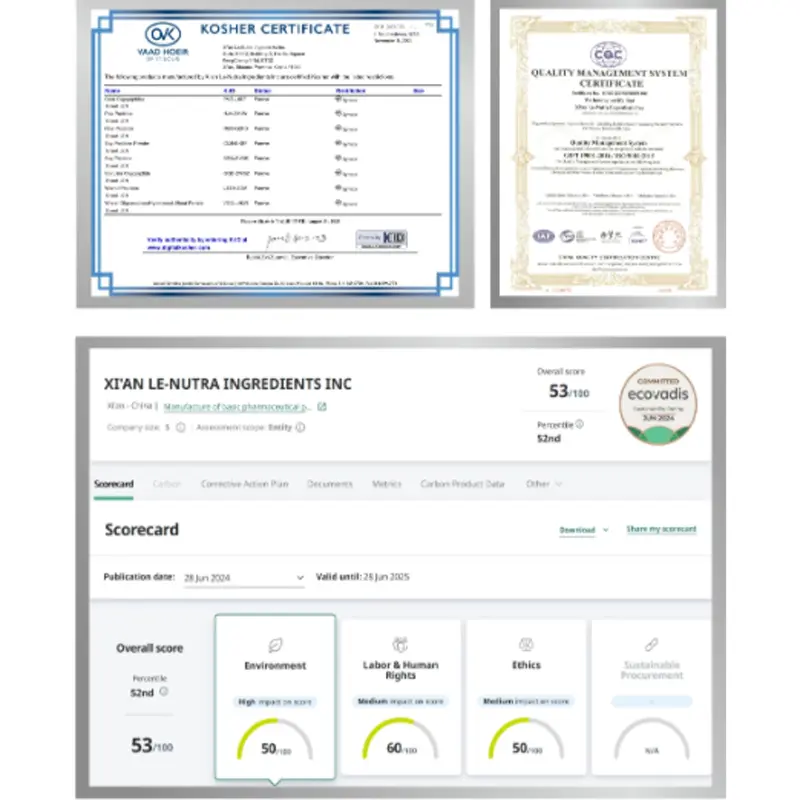Click the Ethics card icon
The height and width of the screenshot is (800, 800).
tap(526, 645)
